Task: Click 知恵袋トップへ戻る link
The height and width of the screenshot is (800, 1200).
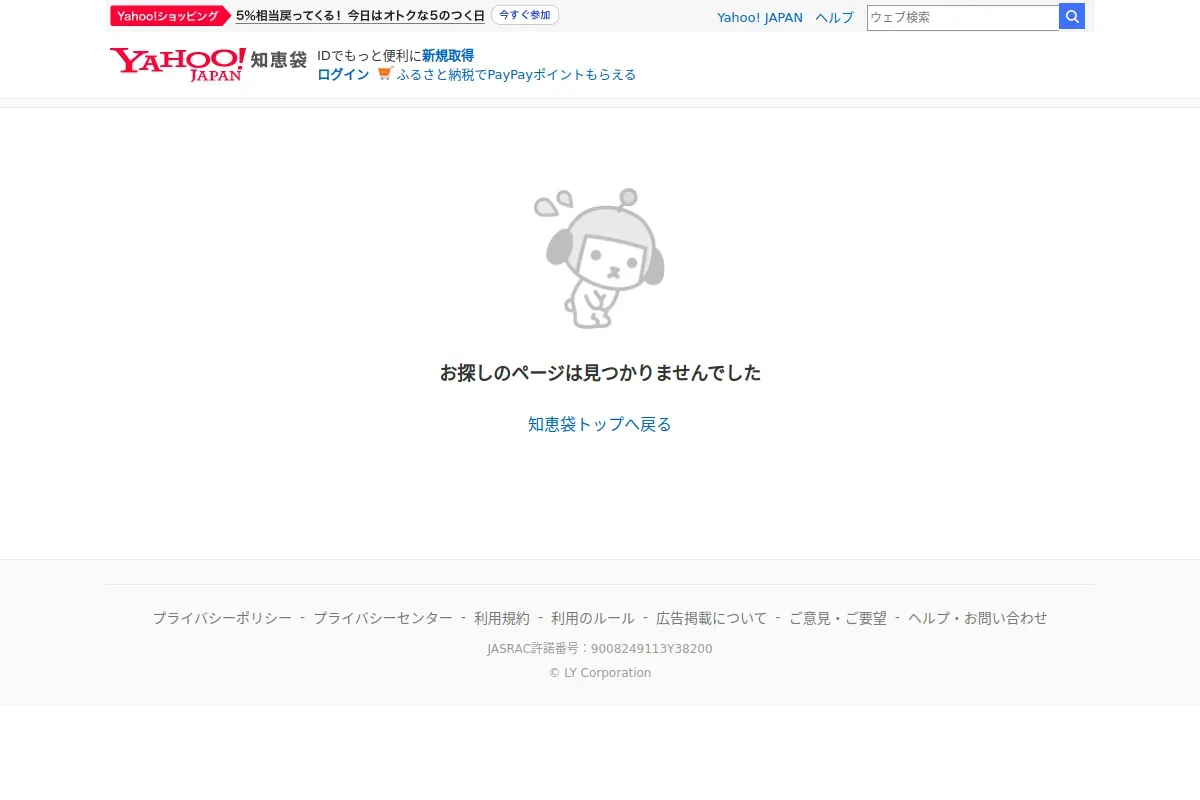Action: point(600,424)
